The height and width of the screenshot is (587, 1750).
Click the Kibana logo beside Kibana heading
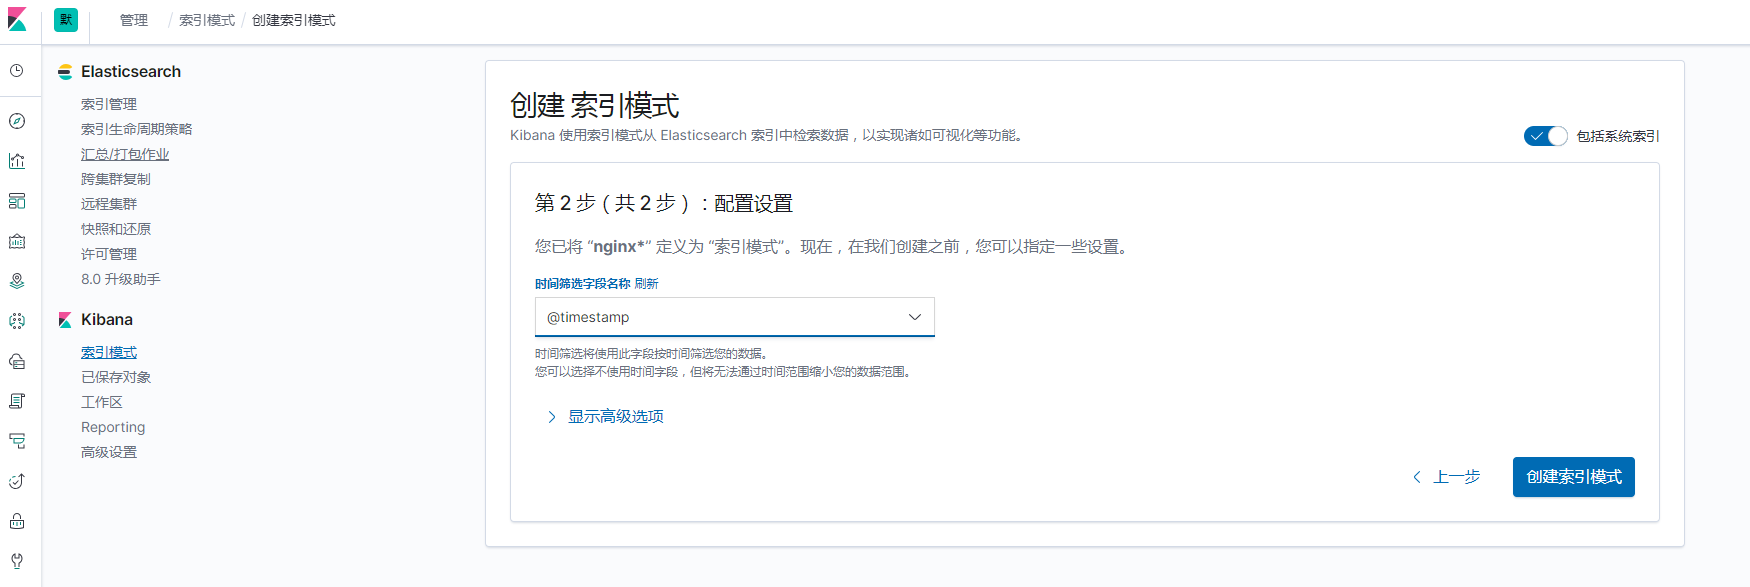(x=65, y=320)
